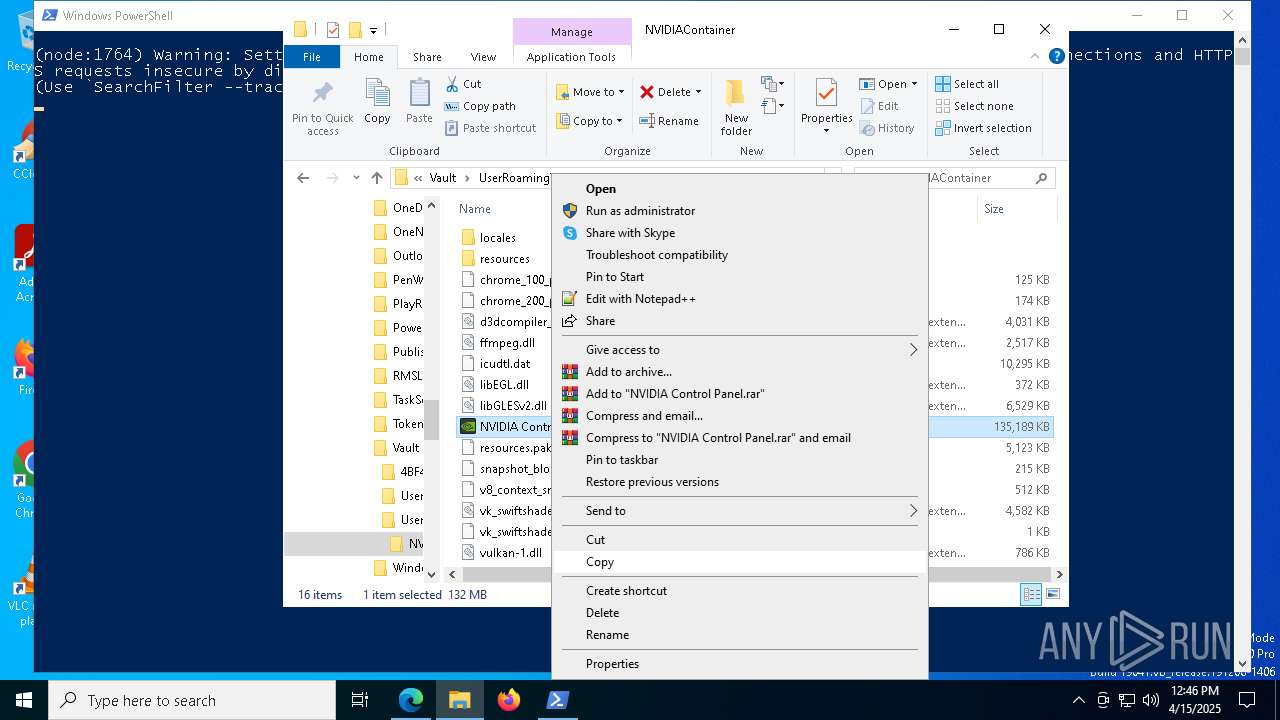Click Invert selection in ribbon

click(983, 128)
